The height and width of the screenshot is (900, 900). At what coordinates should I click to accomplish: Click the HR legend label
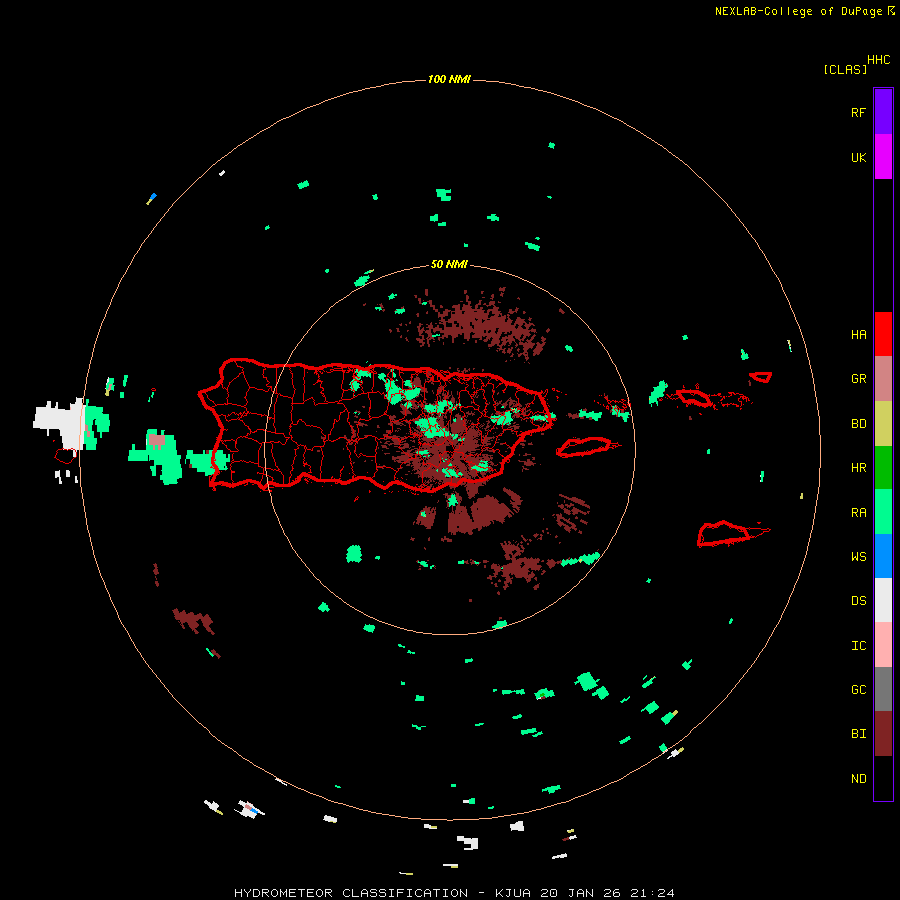coord(858,468)
